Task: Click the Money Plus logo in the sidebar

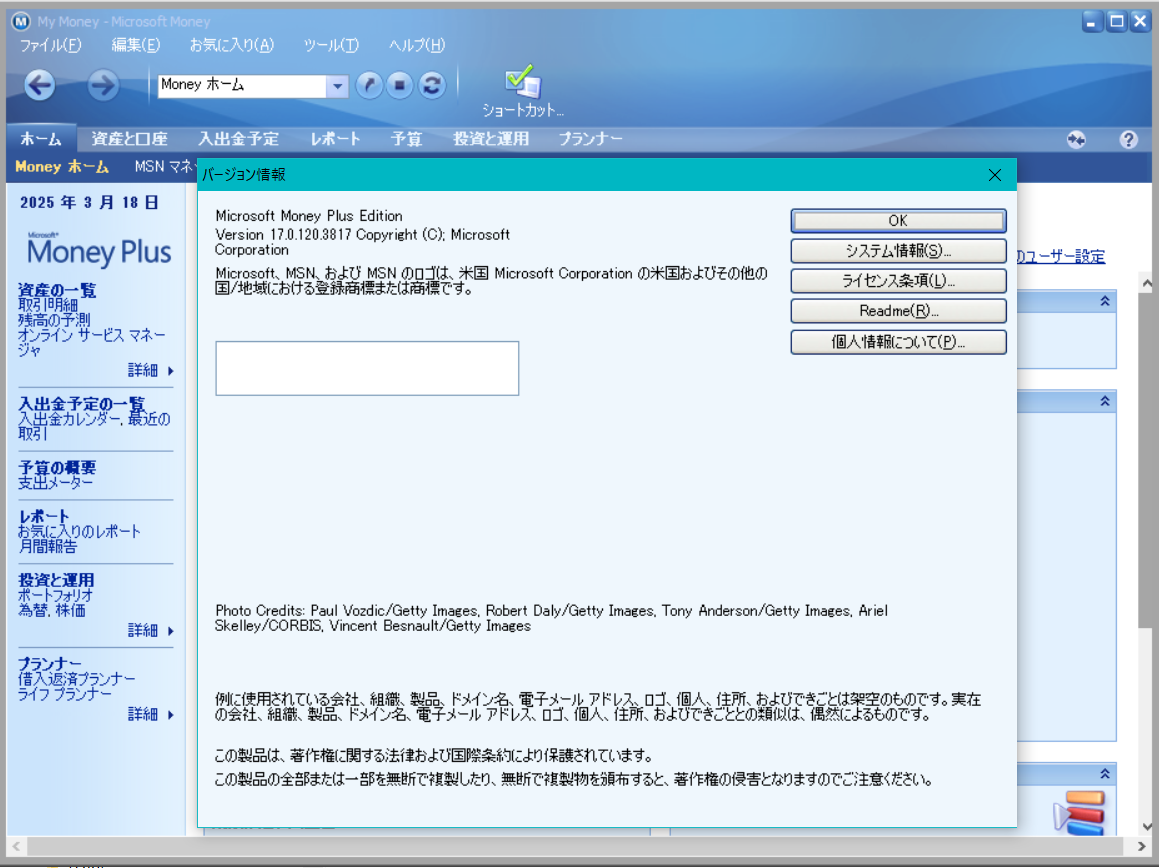Action: coord(98,250)
